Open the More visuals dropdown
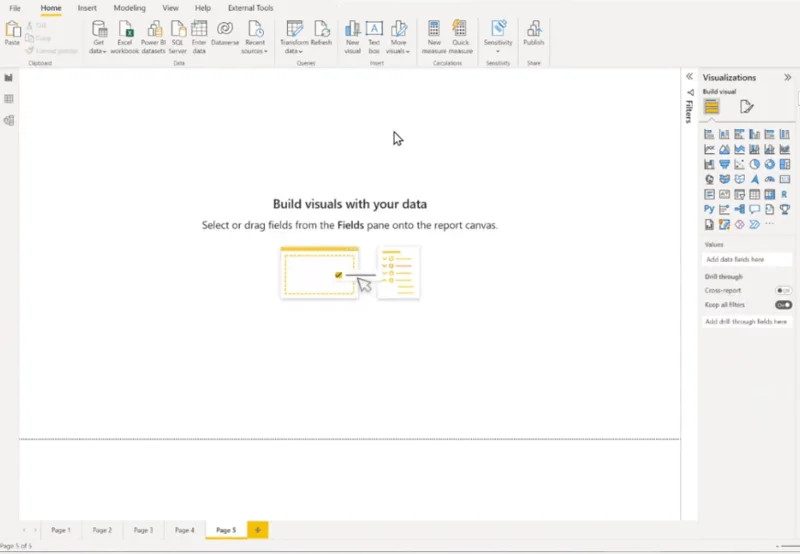 tap(398, 37)
